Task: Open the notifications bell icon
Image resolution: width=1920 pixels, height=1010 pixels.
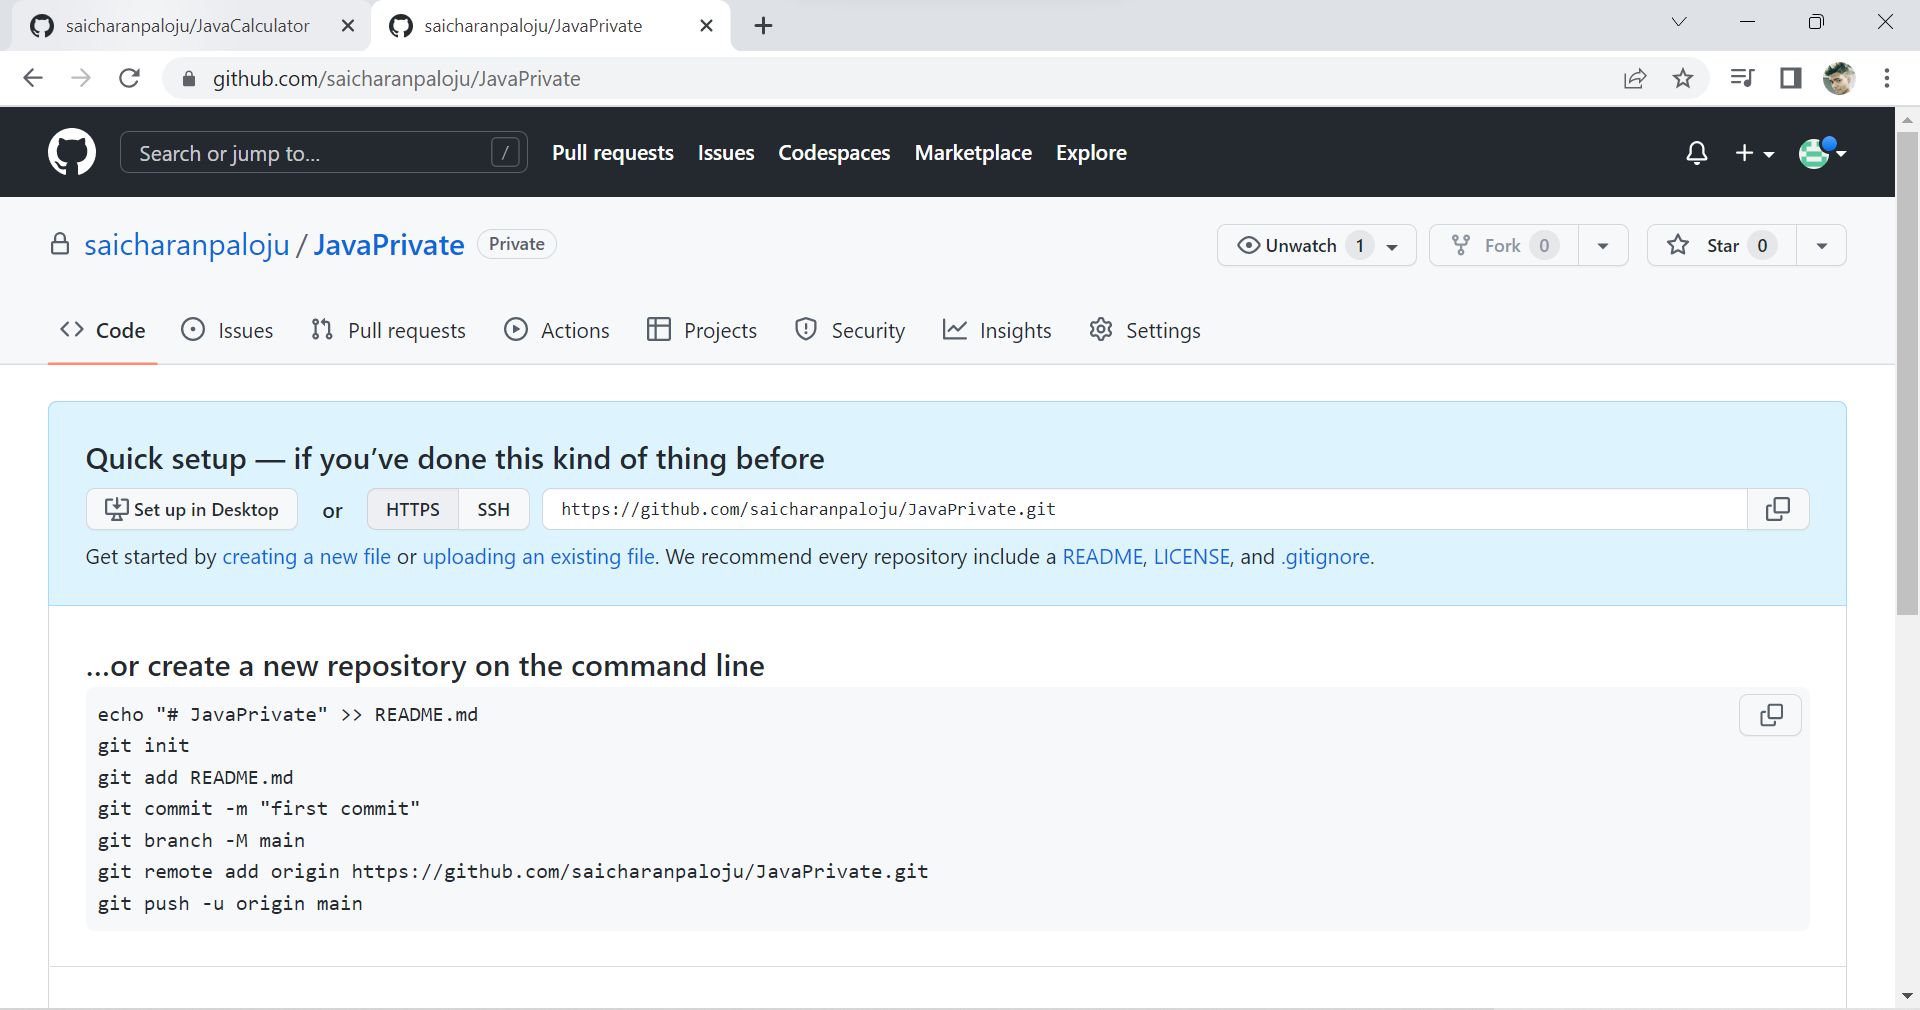Action: pos(1696,153)
